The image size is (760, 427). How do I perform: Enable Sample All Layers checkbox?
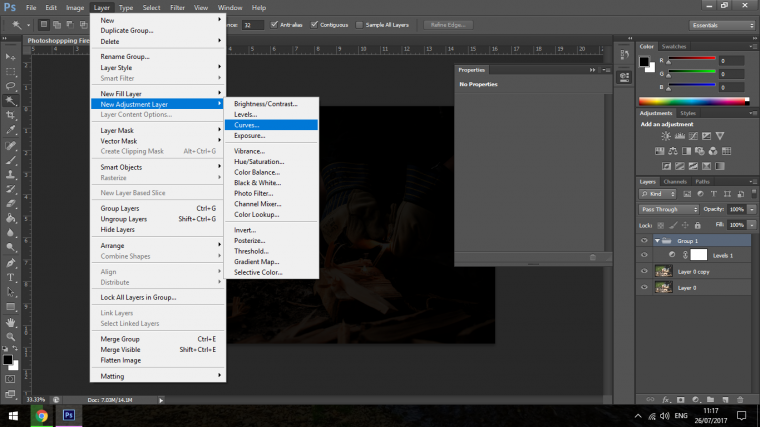359,25
